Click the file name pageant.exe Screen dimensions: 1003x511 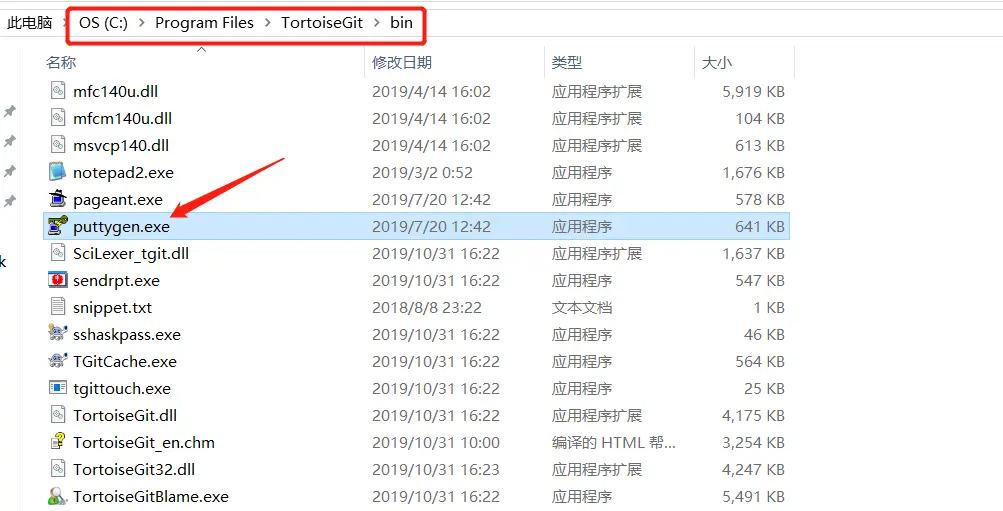118,200
